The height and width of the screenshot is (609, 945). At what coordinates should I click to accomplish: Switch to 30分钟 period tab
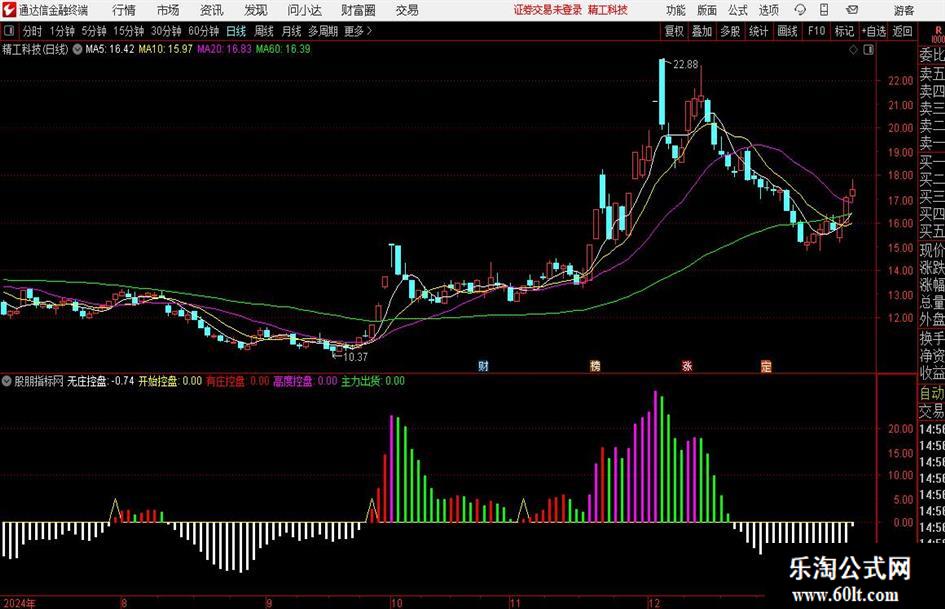pyautogui.click(x=166, y=31)
